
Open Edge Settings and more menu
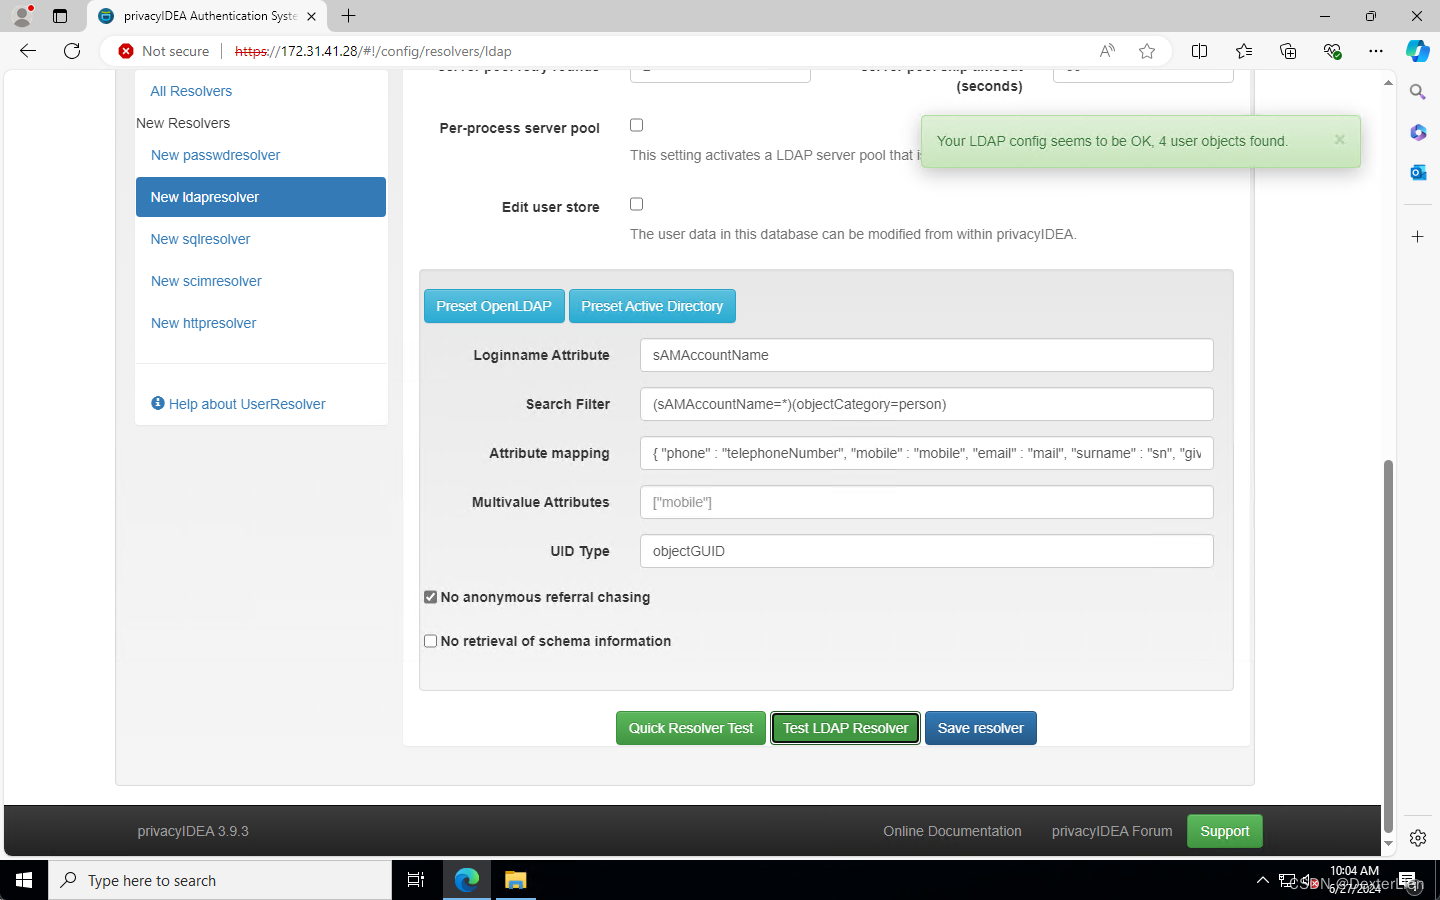pyautogui.click(x=1376, y=51)
